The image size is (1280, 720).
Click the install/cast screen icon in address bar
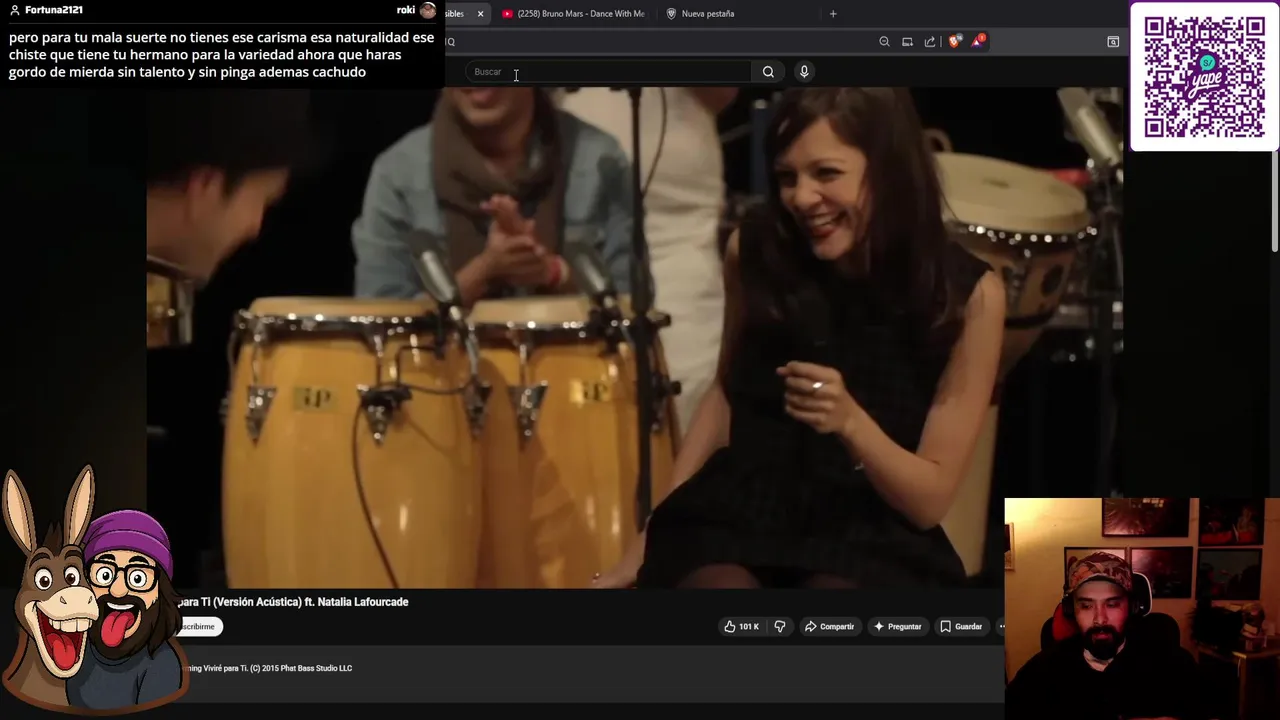(x=907, y=41)
